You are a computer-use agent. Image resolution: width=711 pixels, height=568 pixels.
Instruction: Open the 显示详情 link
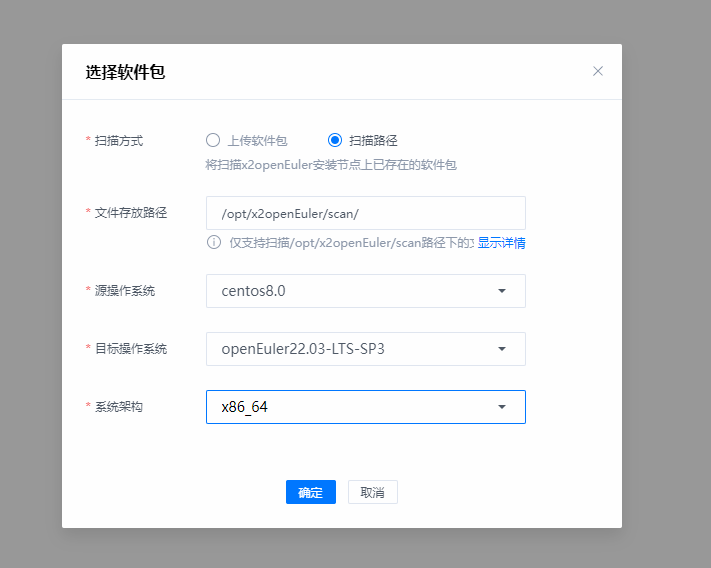[501, 243]
